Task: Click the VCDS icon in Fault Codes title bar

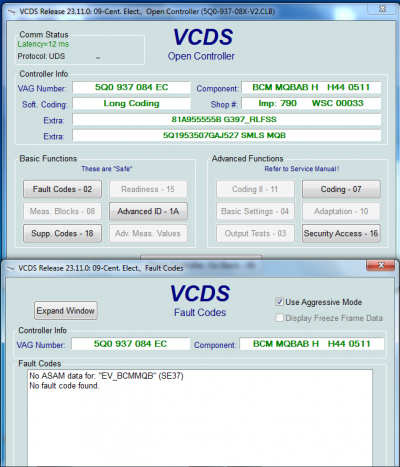Action: point(11,268)
